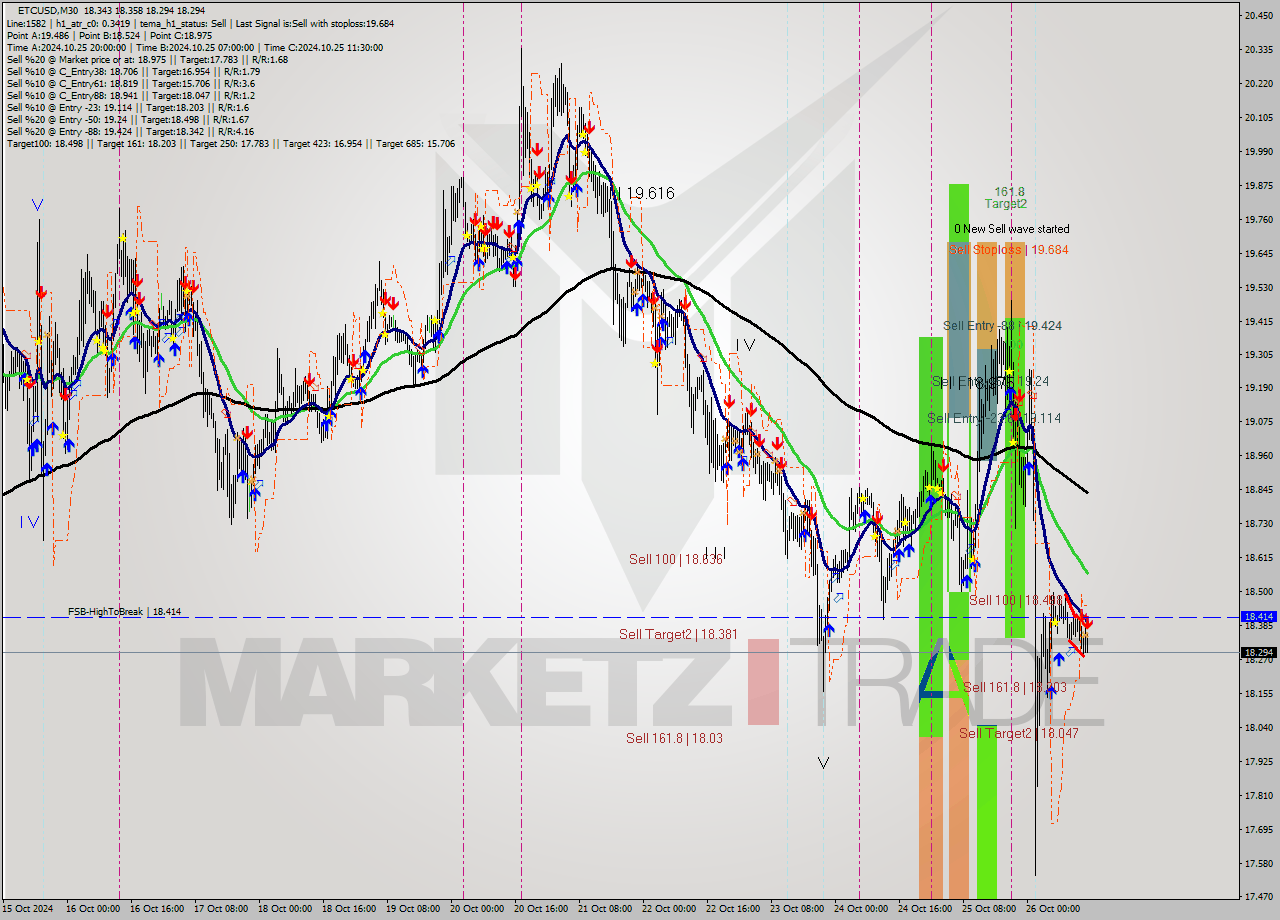Select the 'Sell 100 | 18.498' label

coord(1018,600)
